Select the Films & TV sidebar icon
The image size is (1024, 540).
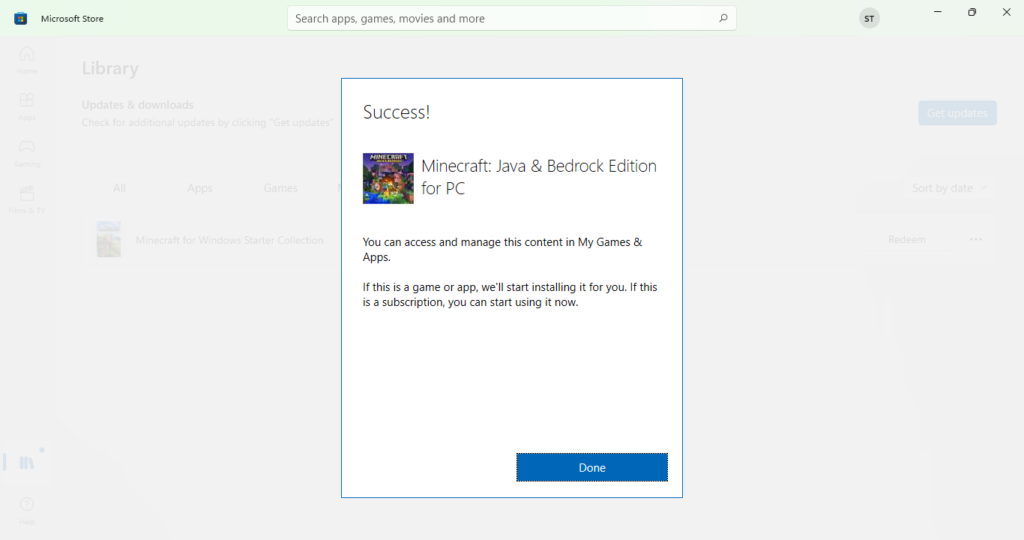pos(27,197)
